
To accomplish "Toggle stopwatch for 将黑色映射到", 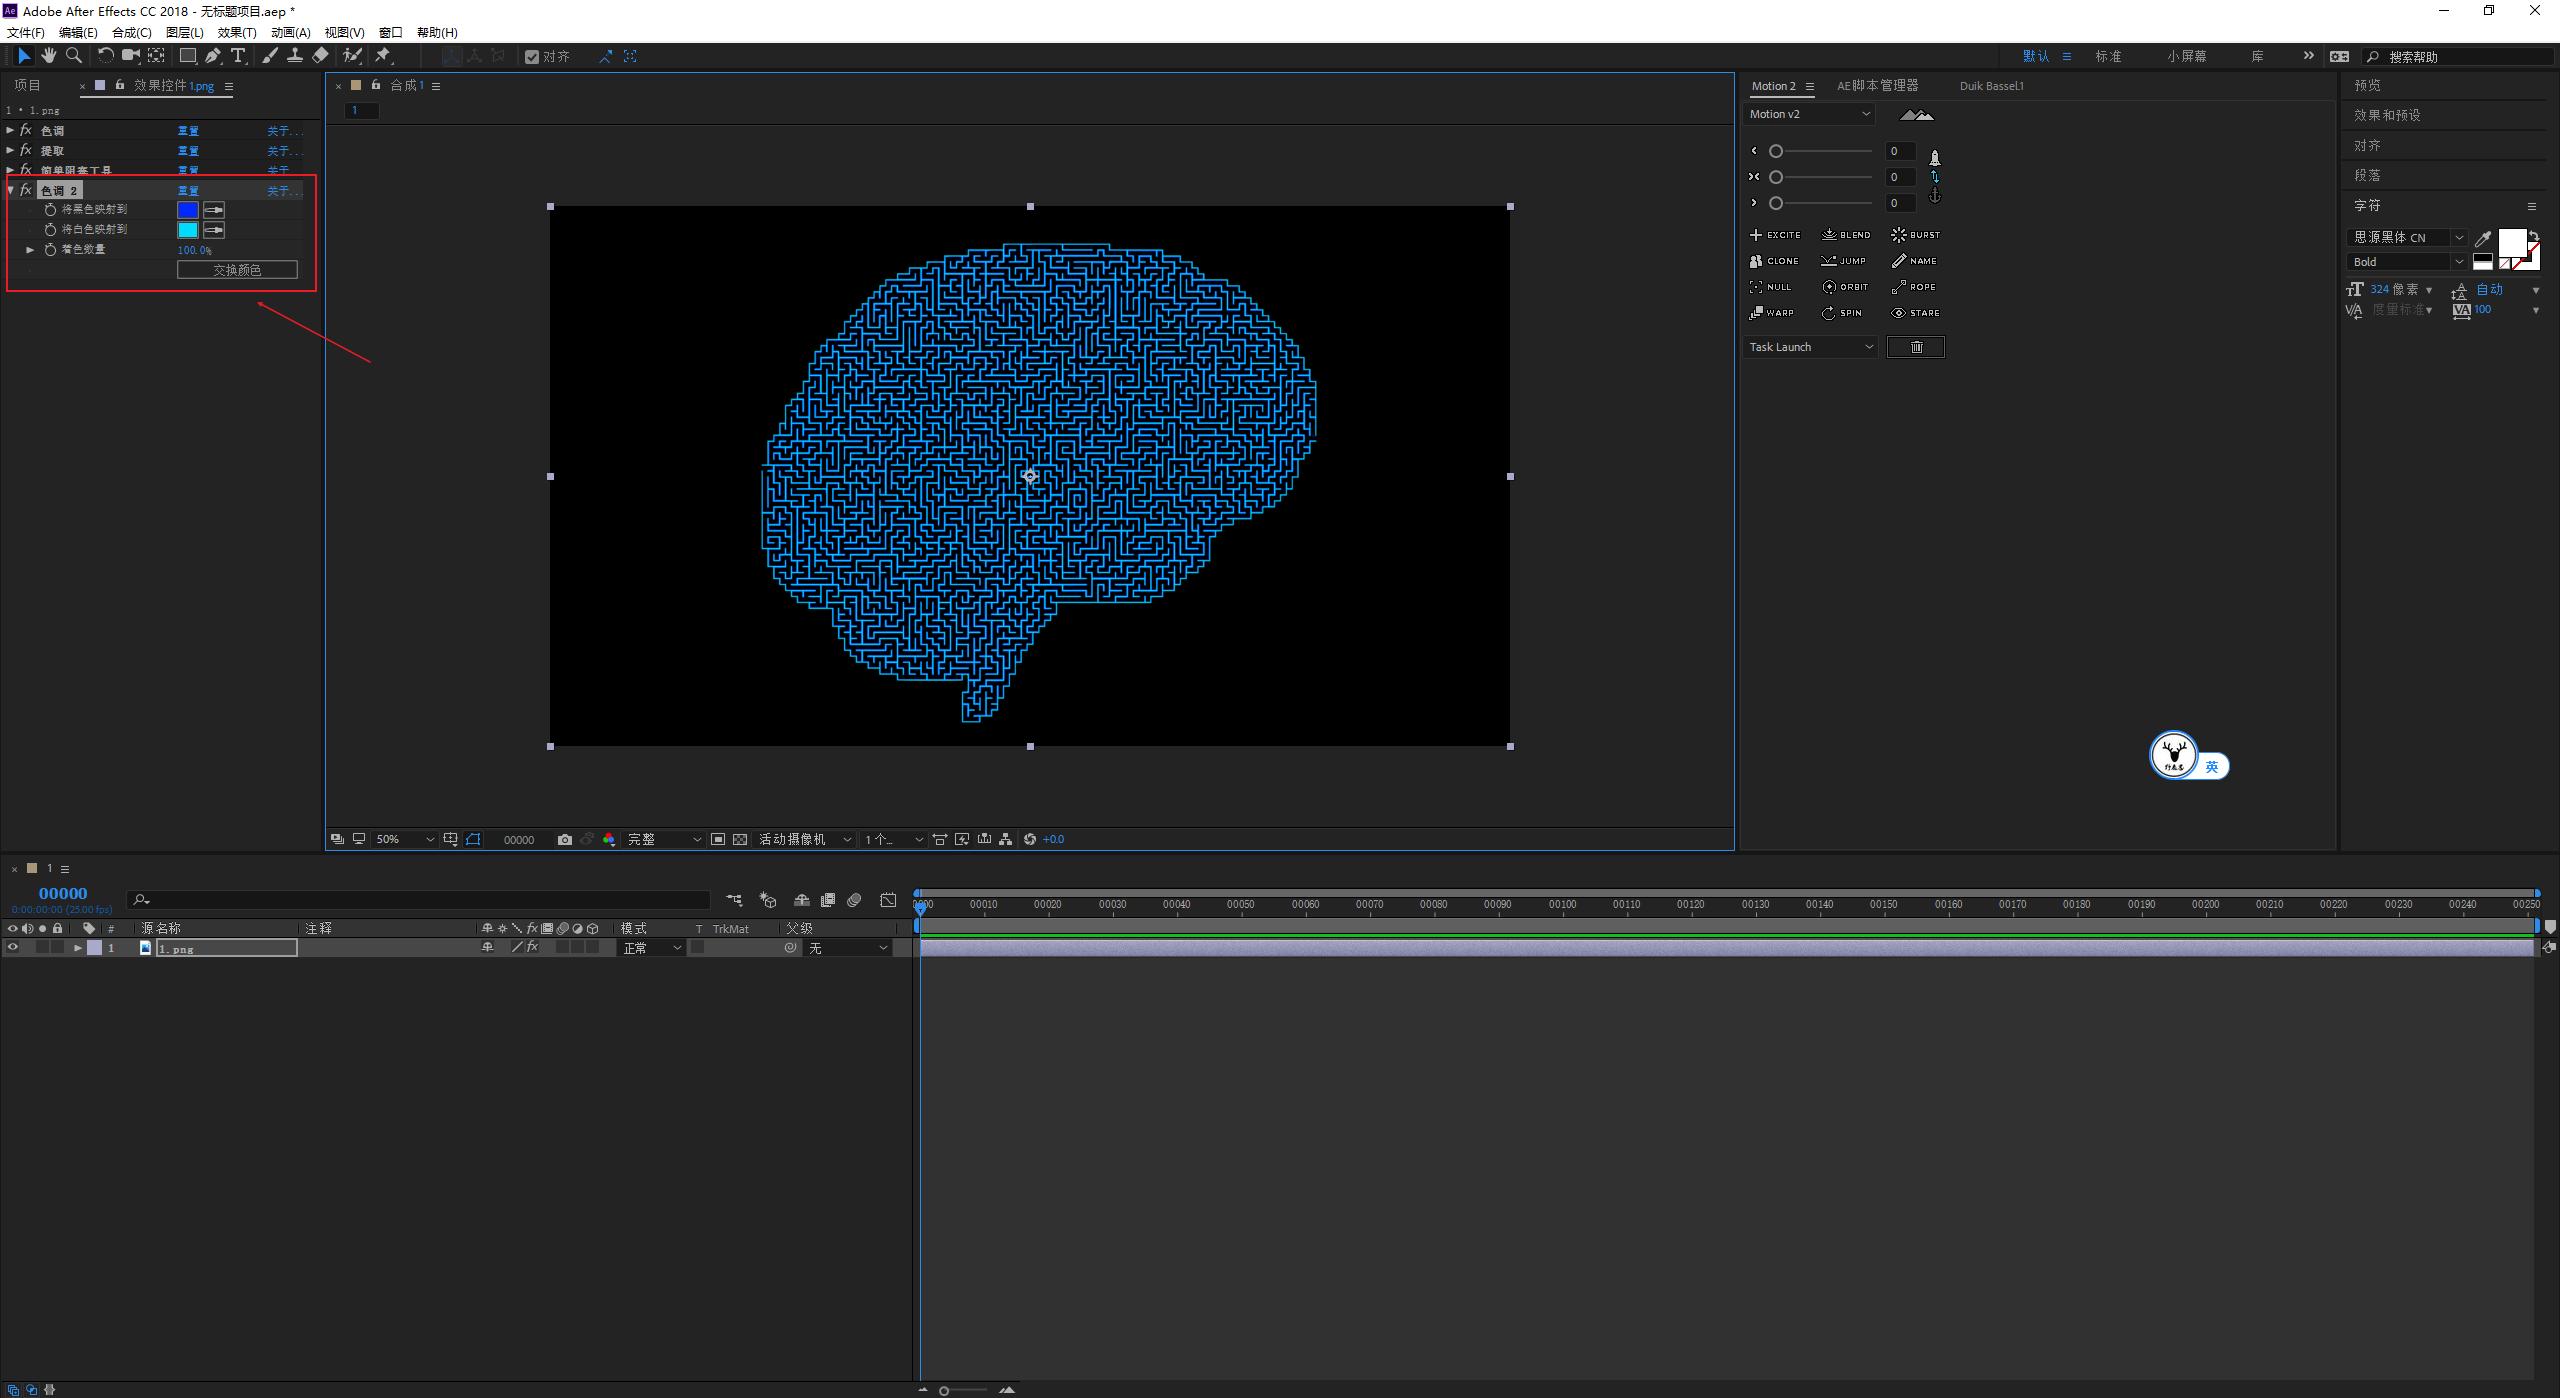I will [x=50, y=210].
